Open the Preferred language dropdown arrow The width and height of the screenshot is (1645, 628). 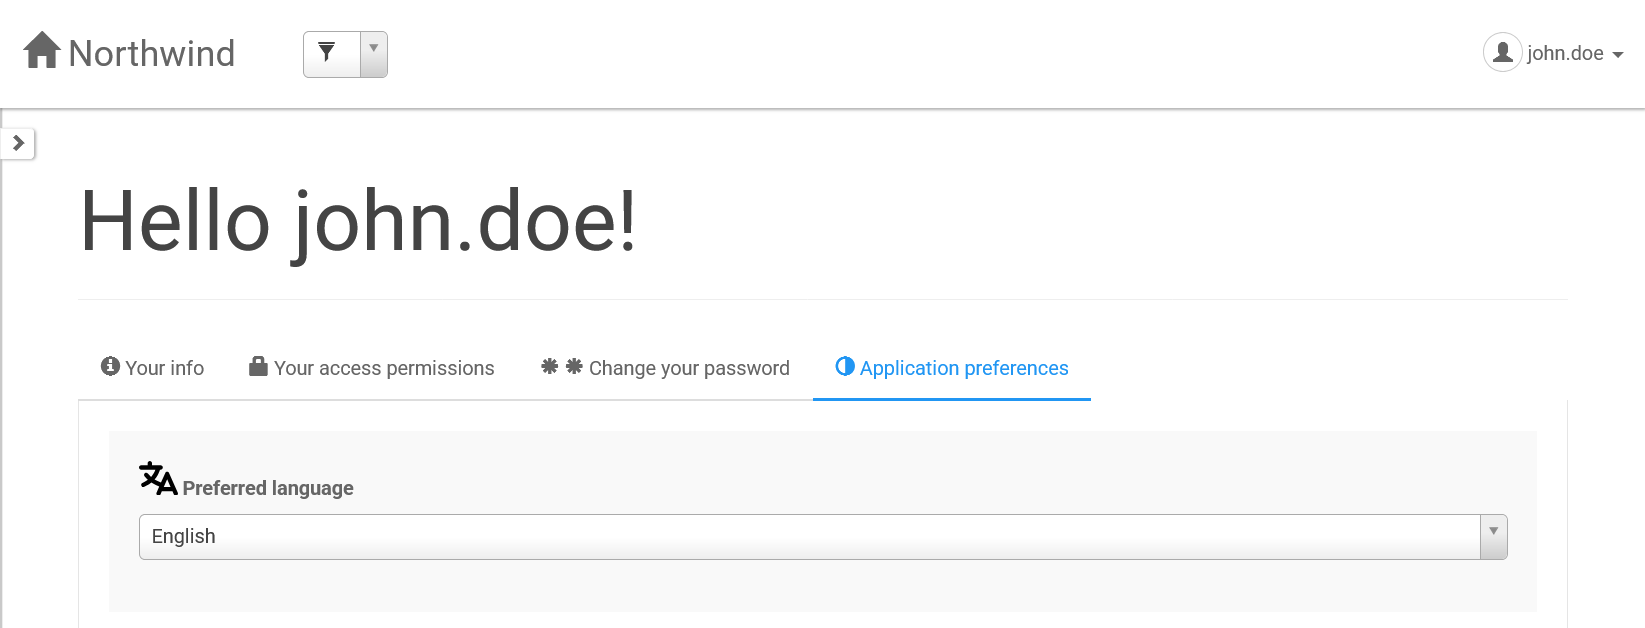[1493, 537]
